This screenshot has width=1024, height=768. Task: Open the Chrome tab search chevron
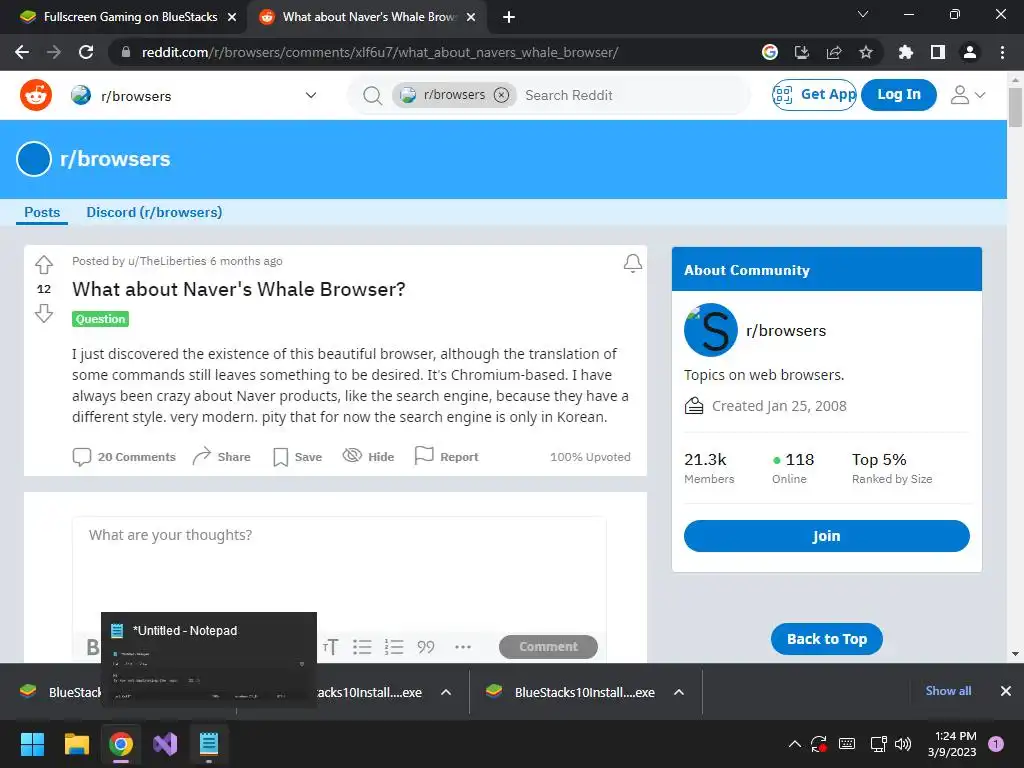coord(863,14)
